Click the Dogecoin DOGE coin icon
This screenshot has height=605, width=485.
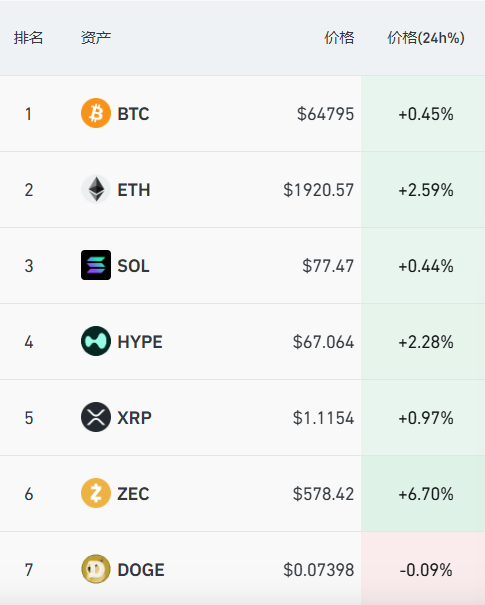96,569
